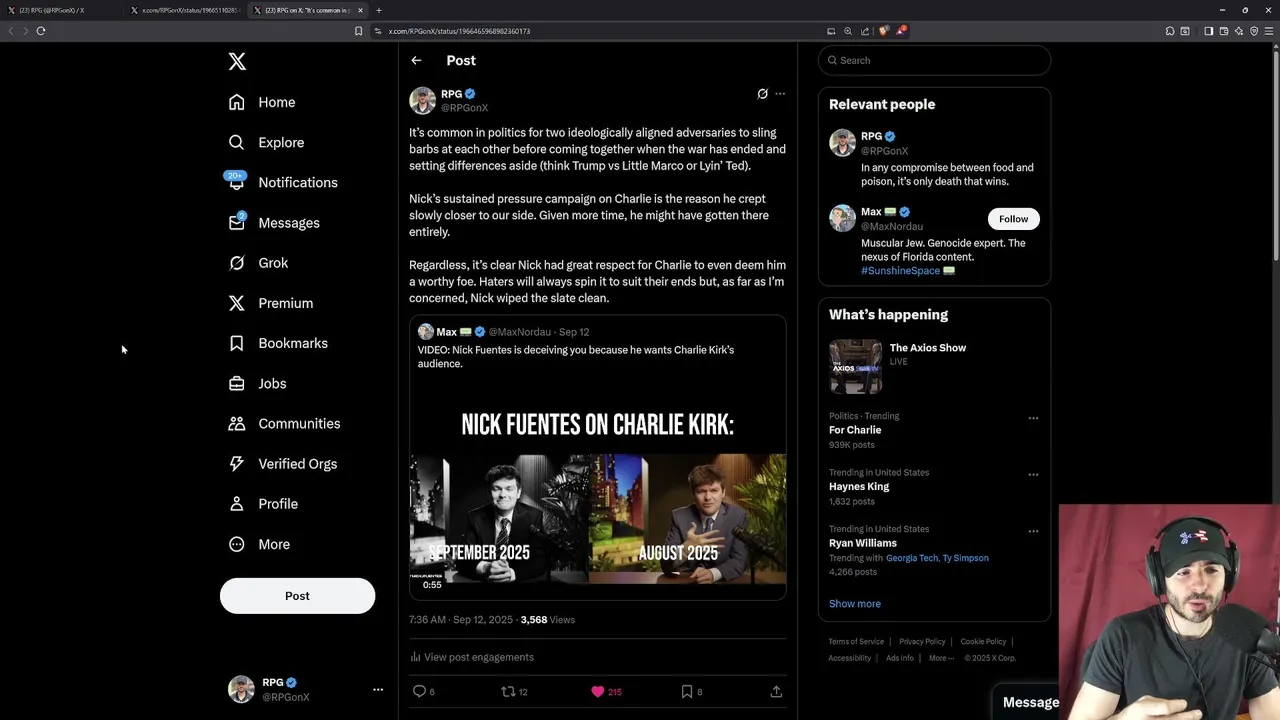Open account menu dots beside RPG account
Viewport: 1280px width, 720px height.
pos(378,690)
